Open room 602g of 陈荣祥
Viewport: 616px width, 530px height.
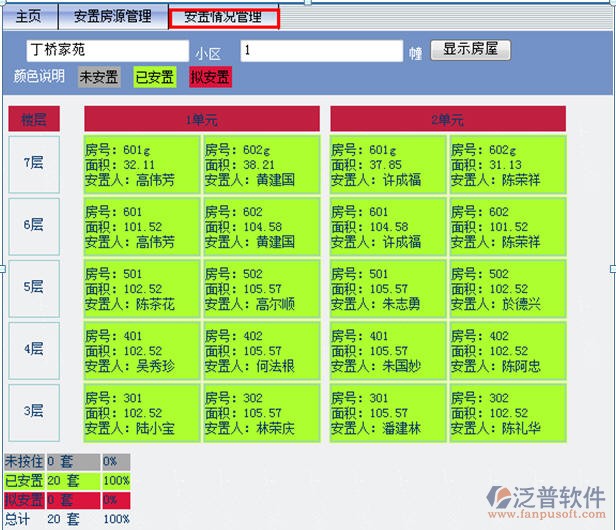(x=508, y=165)
